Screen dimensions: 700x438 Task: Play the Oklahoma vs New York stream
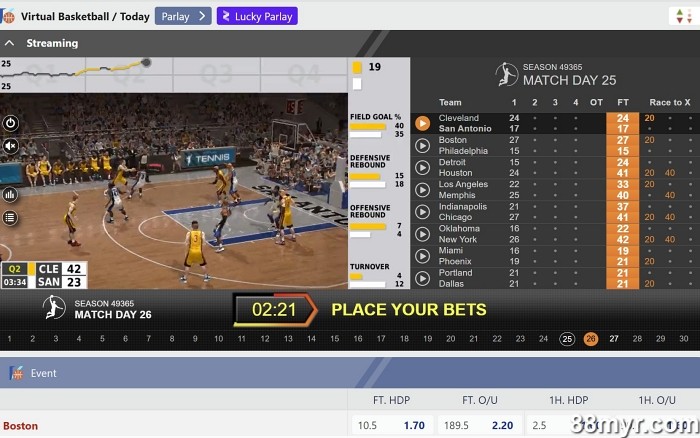pyautogui.click(x=422, y=234)
